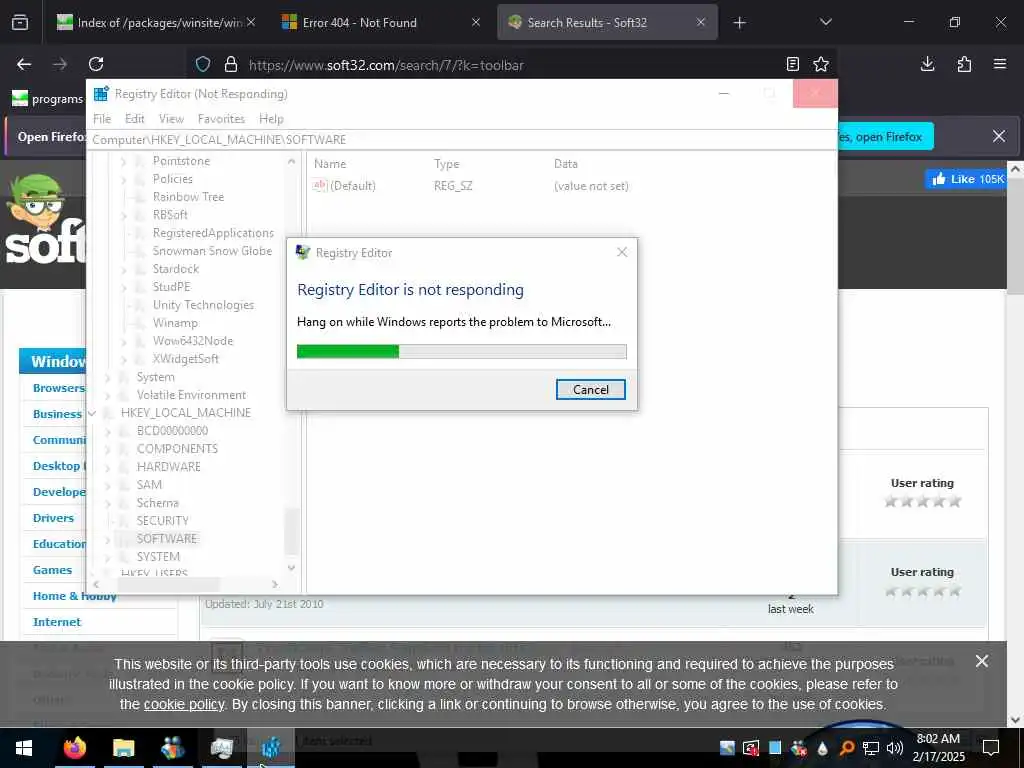Click the Firefox address bar URL

coord(386,65)
